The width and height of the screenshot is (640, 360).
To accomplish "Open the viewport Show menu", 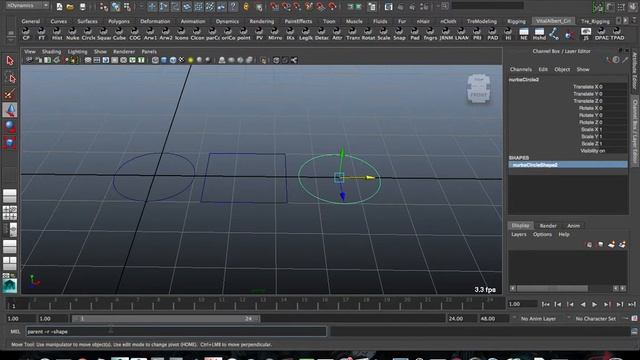I will point(100,52).
